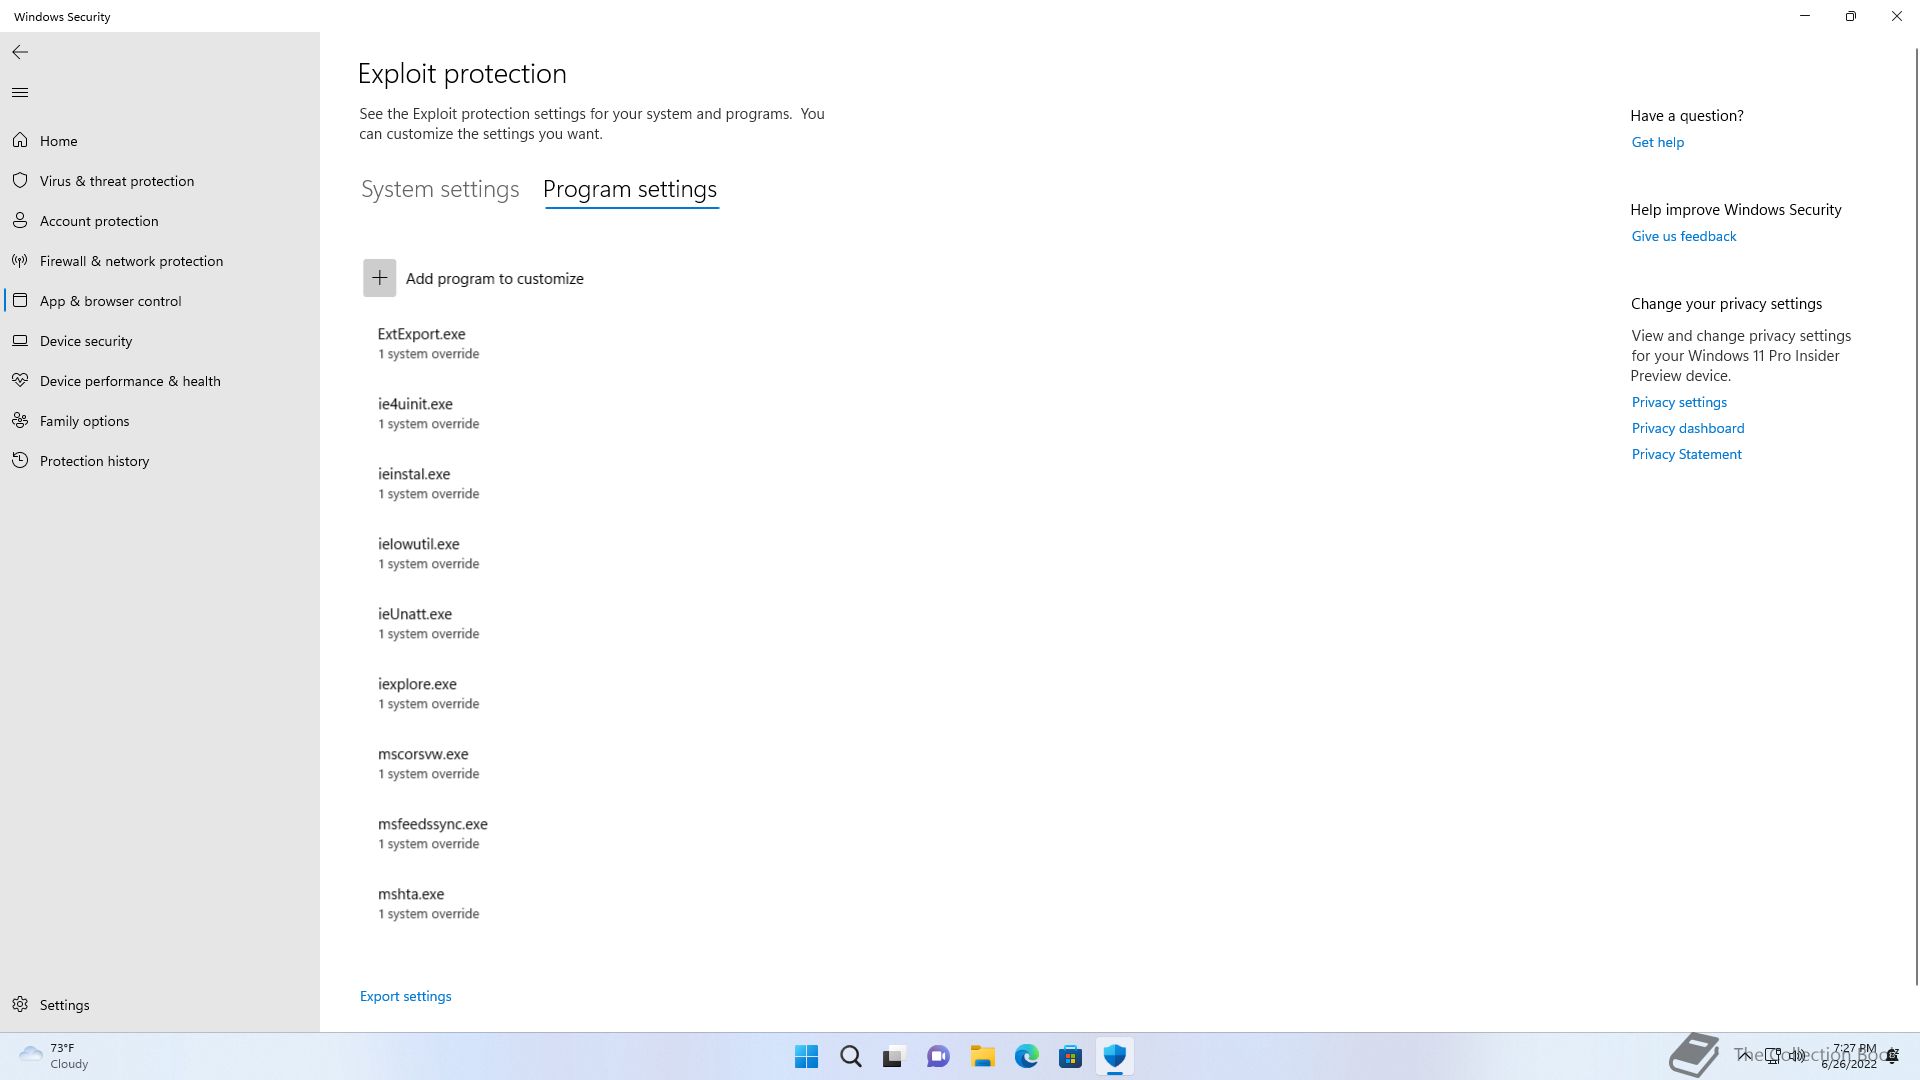
Task: Select Program settings tab
Action: click(630, 189)
